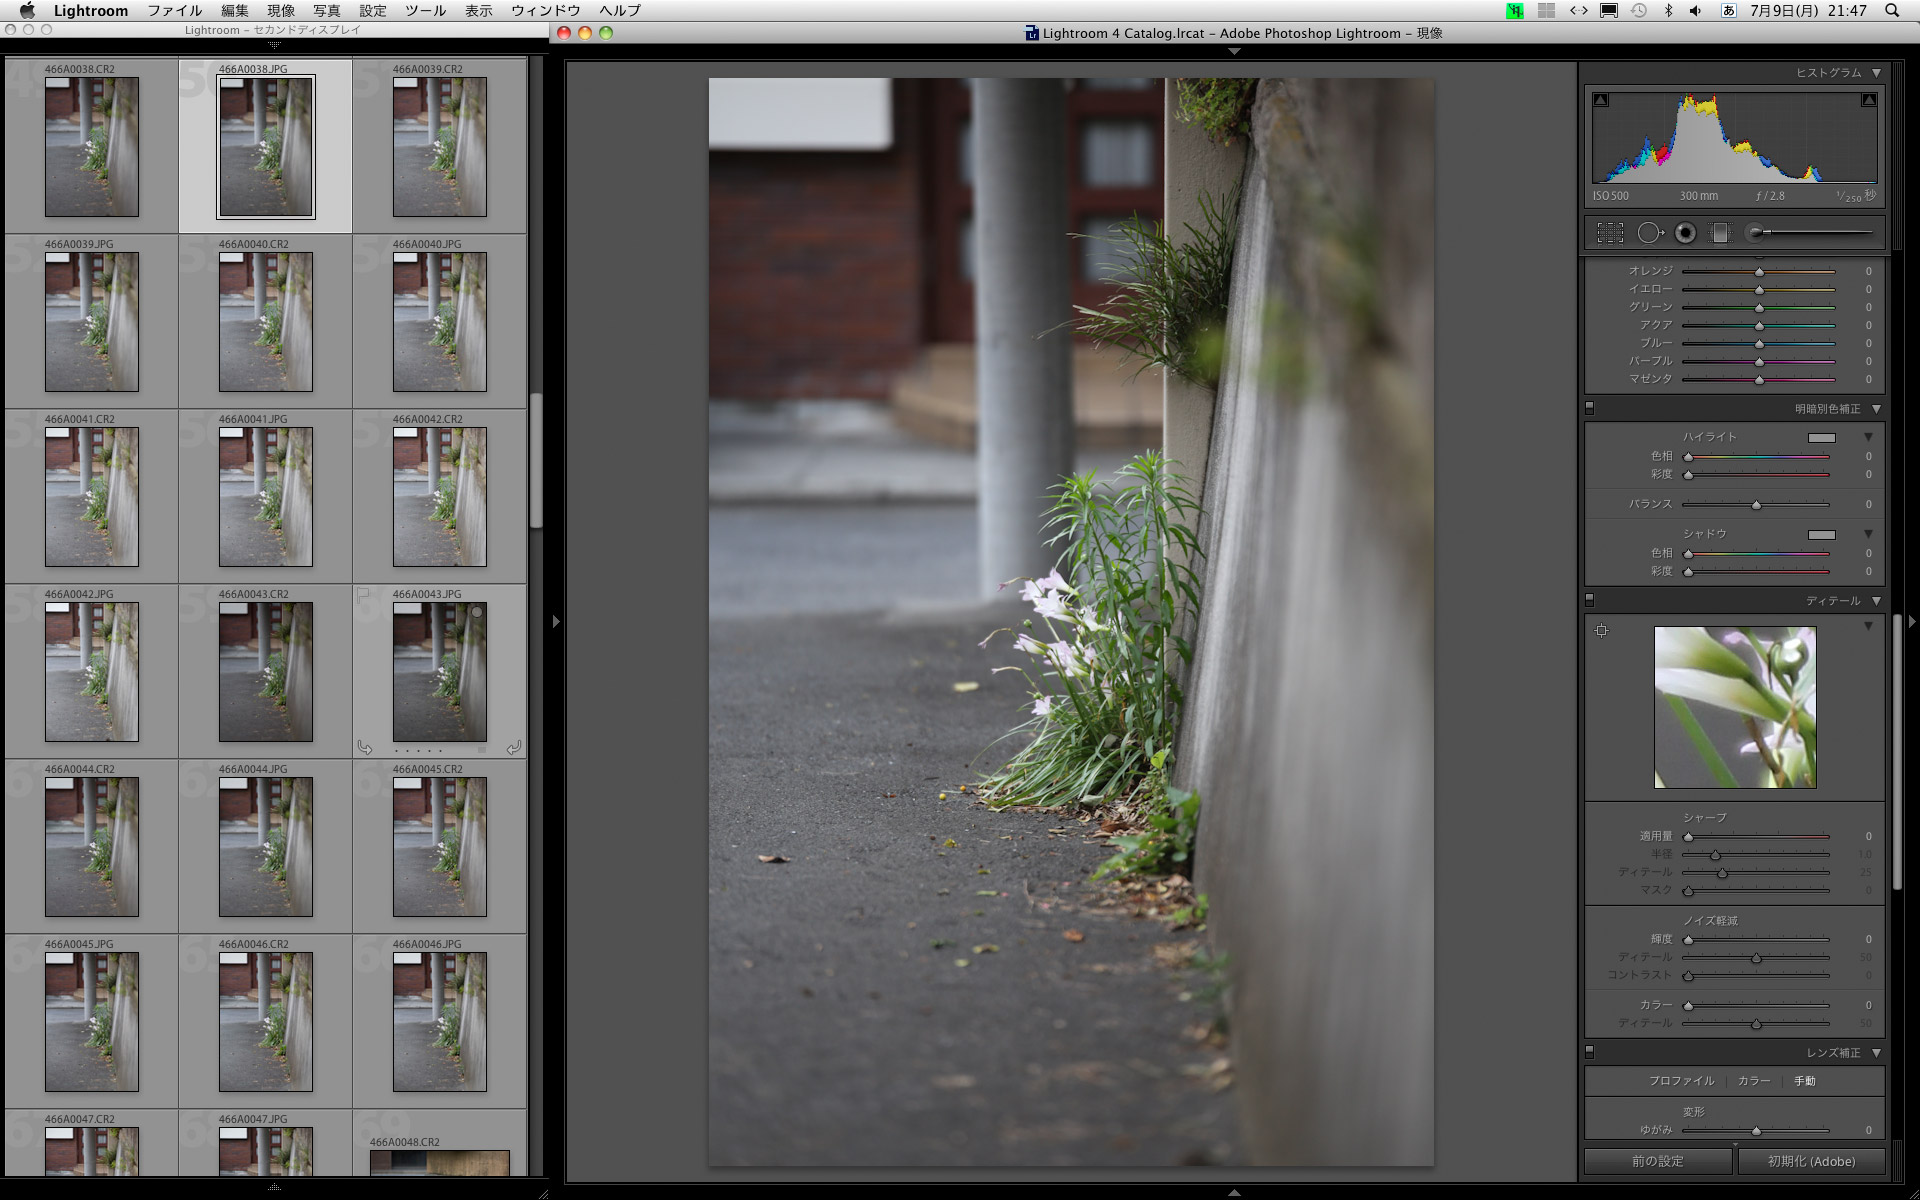1920x1200 pixels.
Task: Select the Spot Removal tool
Action: (1649, 233)
